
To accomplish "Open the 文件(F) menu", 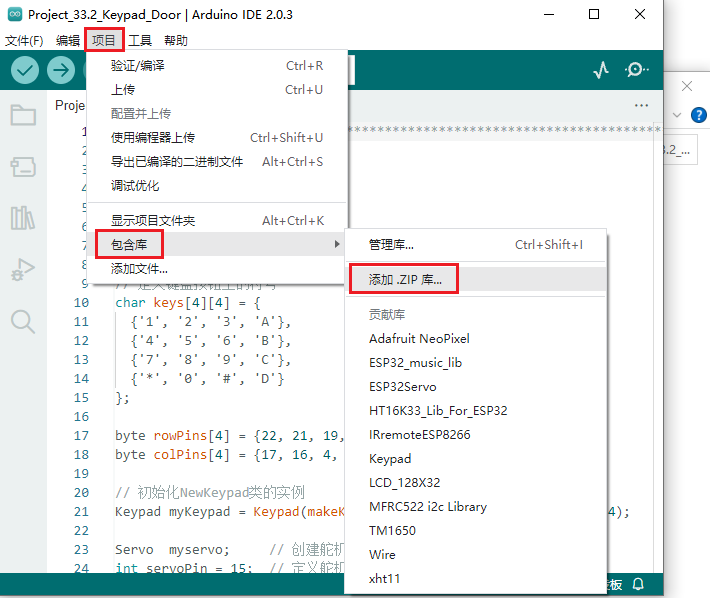I will tap(24, 41).
